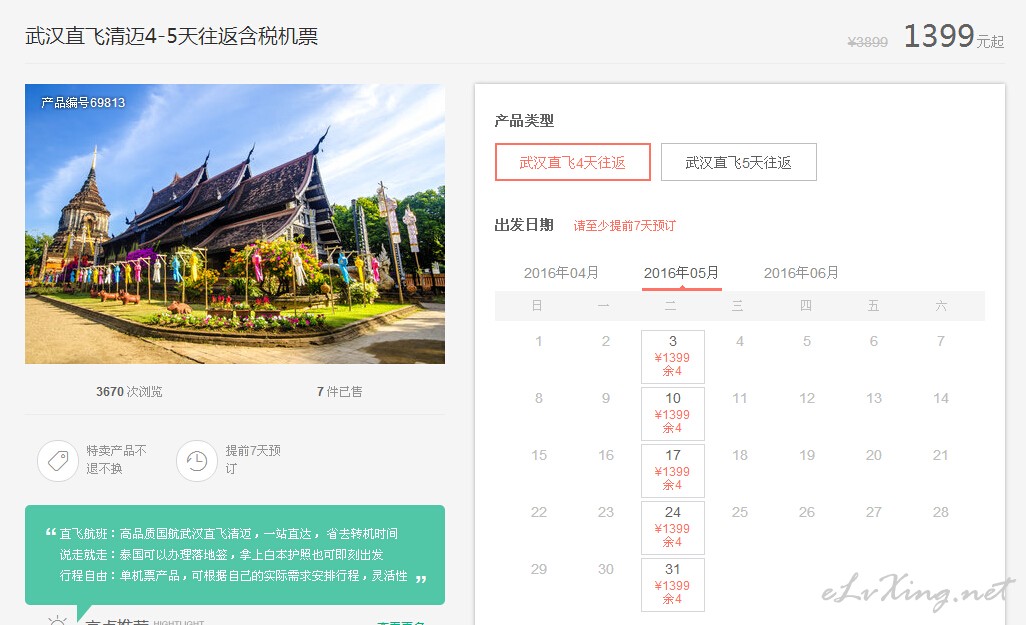Click calendar date 8
1026x625 pixels.
click(x=539, y=398)
